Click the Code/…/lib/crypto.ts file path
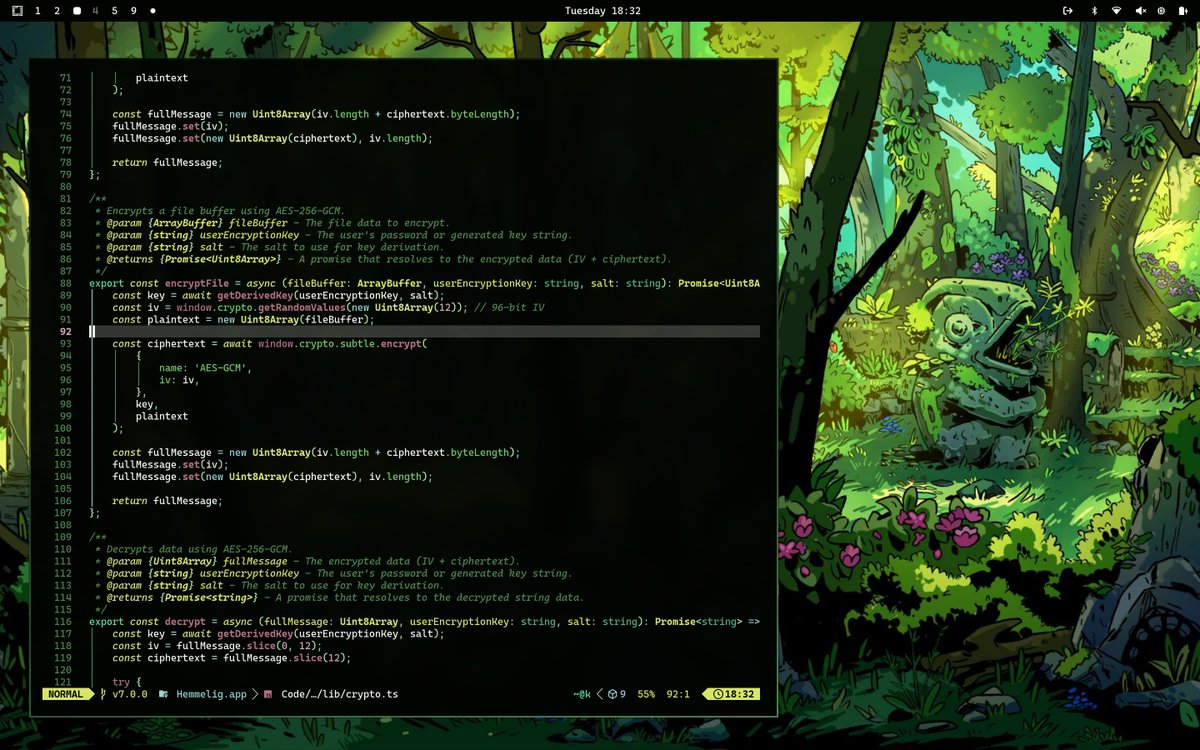Screen dimensions: 1200x750 pos(339,694)
